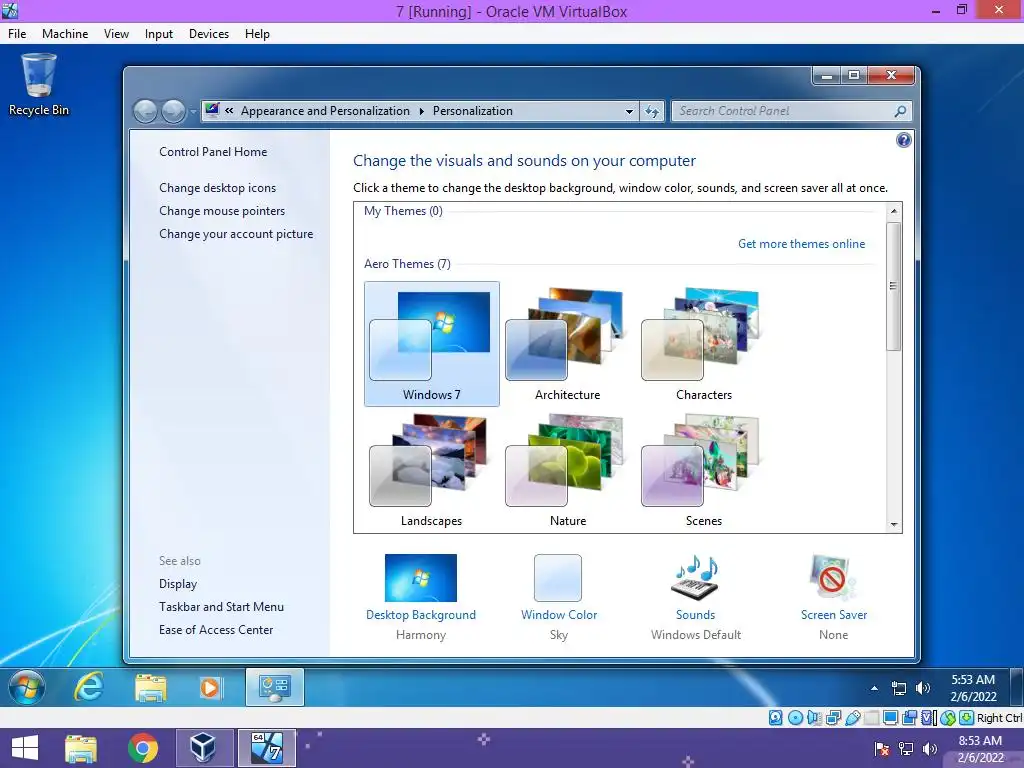The height and width of the screenshot is (768, 1024).
Task: Select the Nature theme
Action: pos(568,470)
